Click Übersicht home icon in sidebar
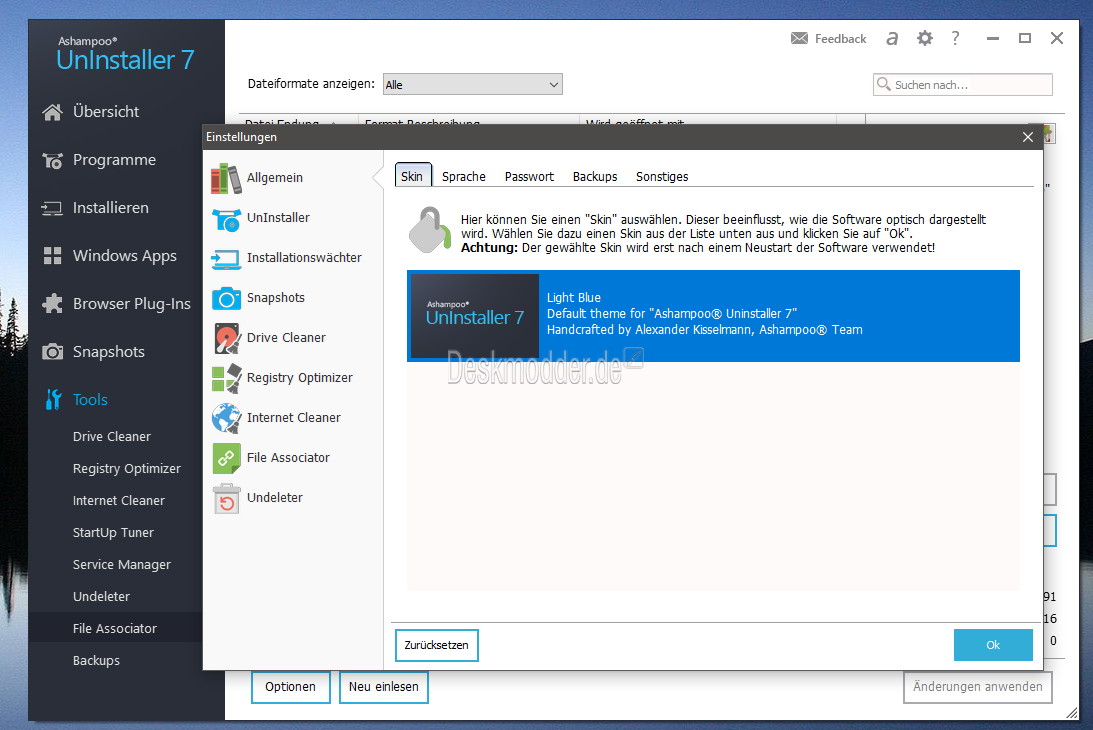 click(52, 112)
